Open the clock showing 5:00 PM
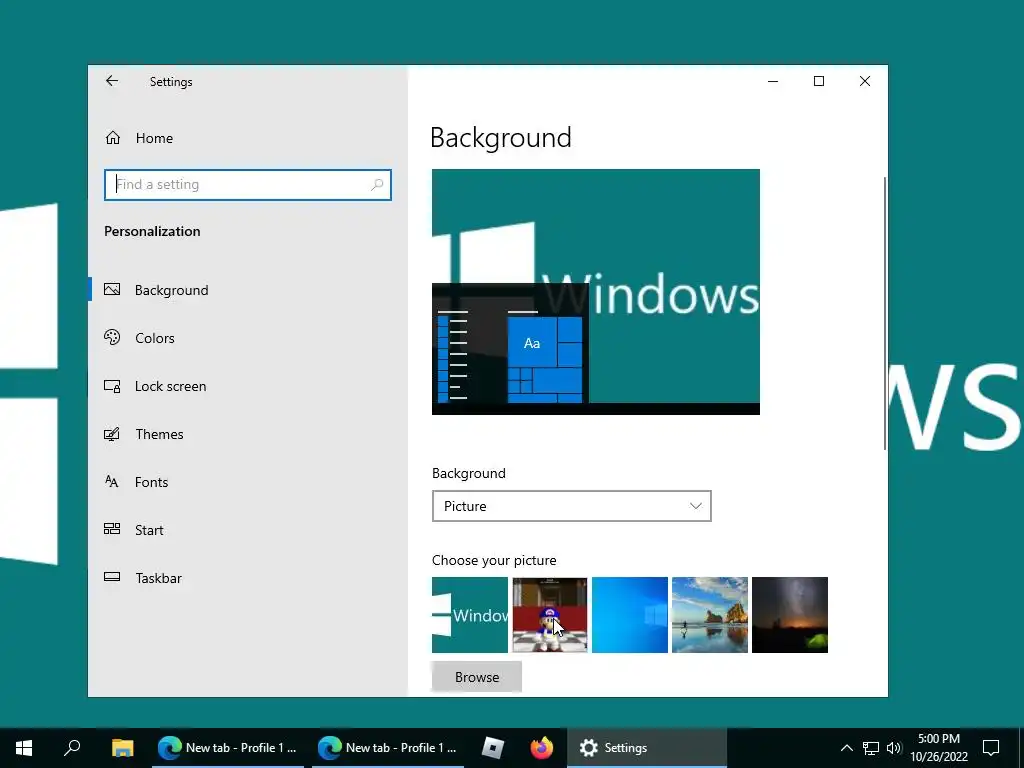 (939, 748)
